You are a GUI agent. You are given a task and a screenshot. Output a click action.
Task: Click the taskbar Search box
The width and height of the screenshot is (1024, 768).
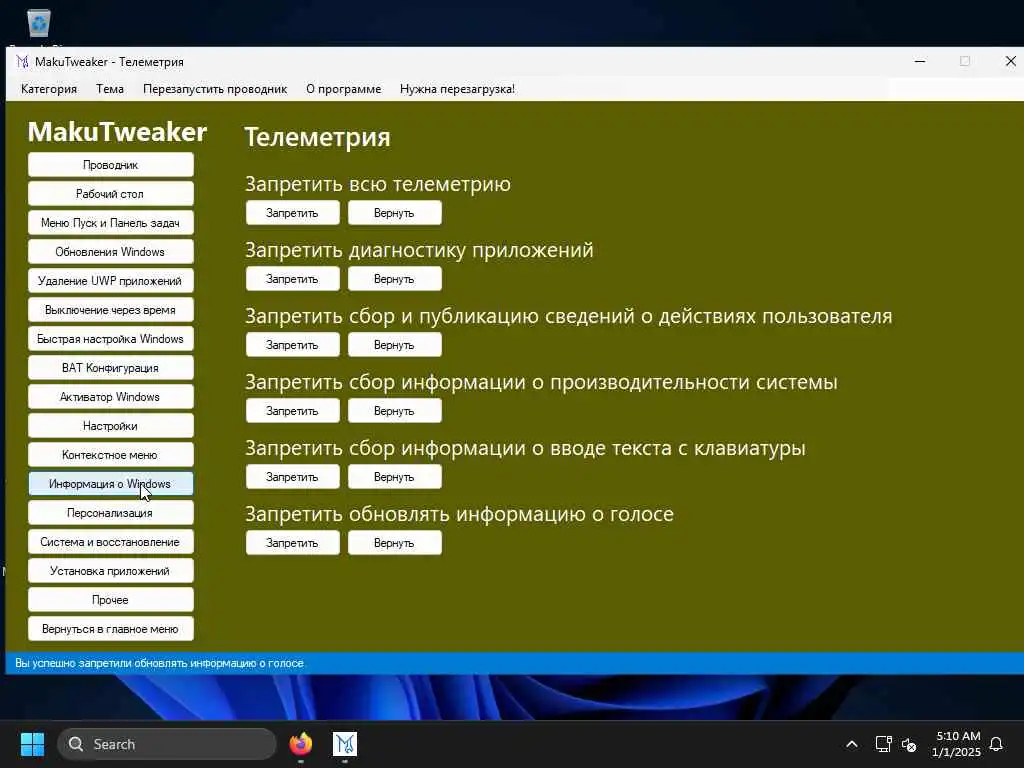(x=167, y=744)
